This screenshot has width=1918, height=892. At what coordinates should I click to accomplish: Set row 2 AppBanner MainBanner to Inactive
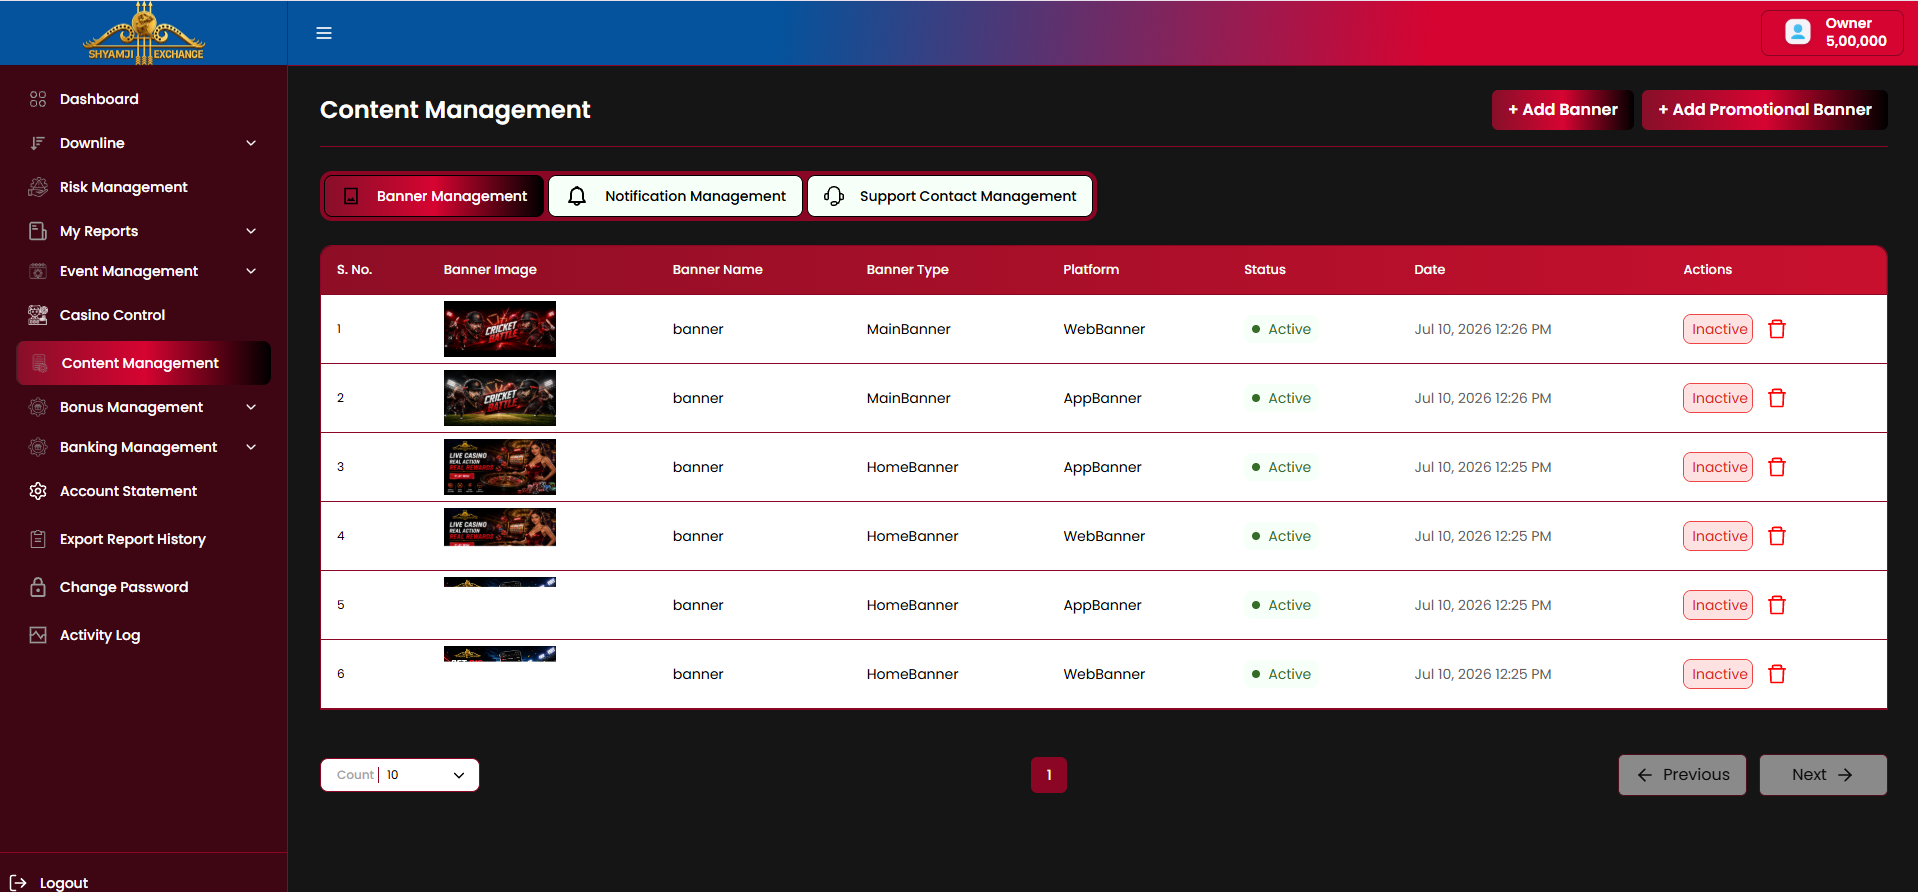1718,398
